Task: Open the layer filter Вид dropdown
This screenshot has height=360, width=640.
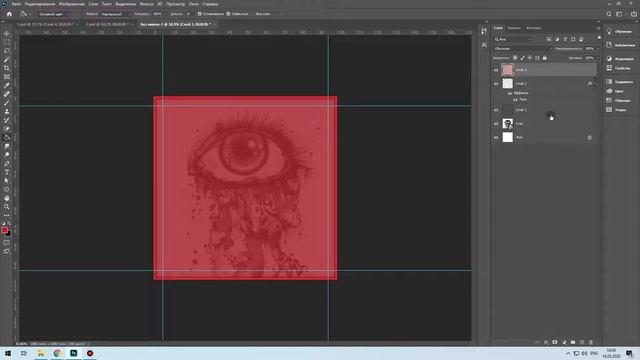Action: point(513,39)
